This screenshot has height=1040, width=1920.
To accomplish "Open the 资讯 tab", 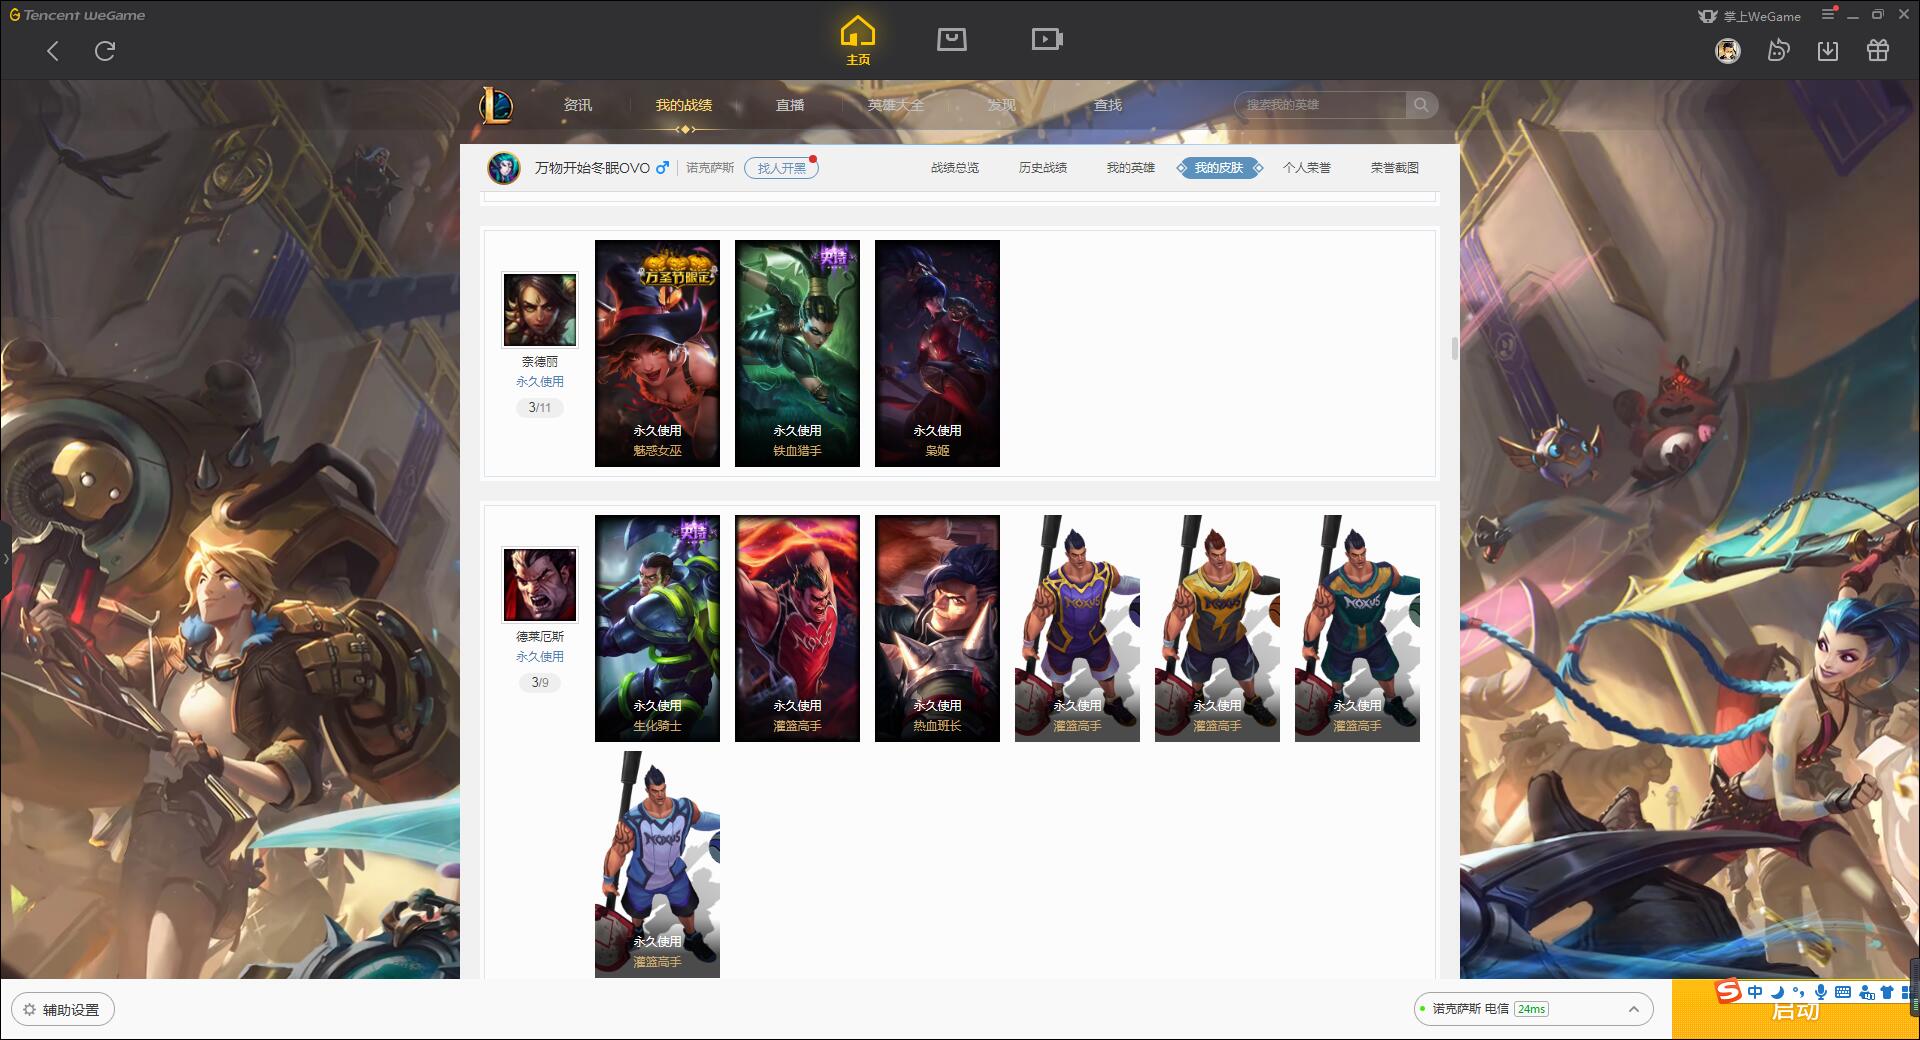I will tap(578, 105).
